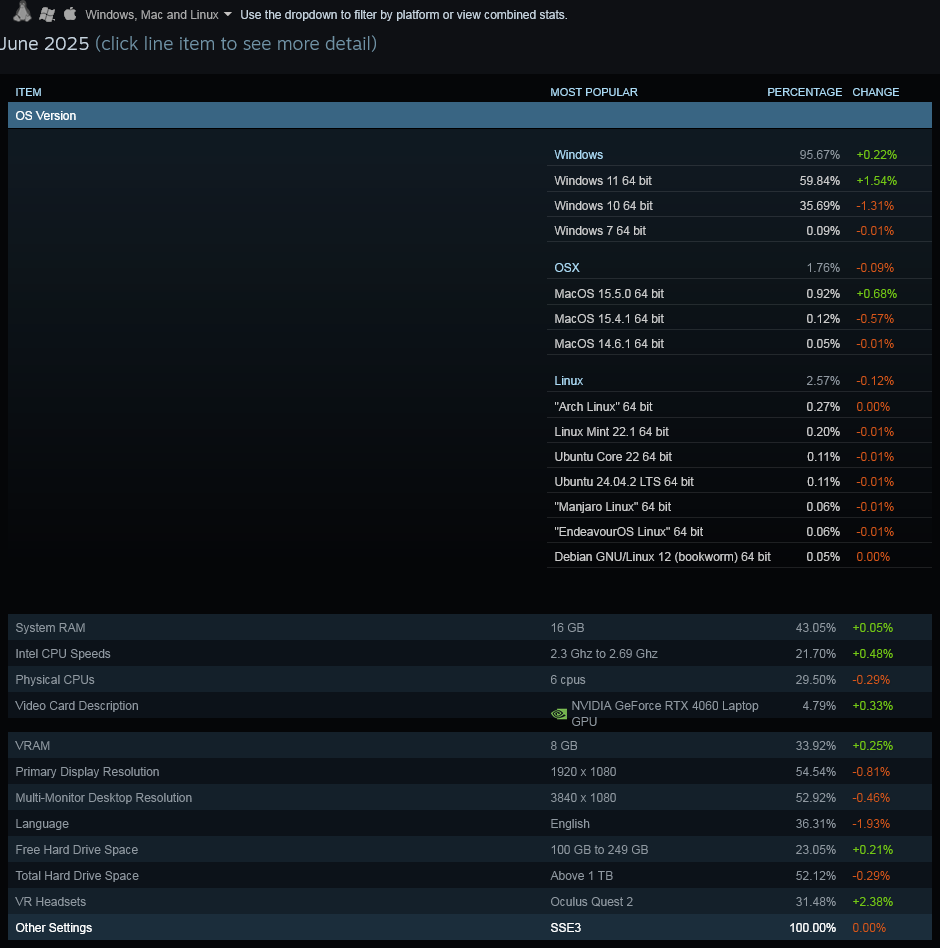Click the 16 GB System RAM value

point(567,628)
